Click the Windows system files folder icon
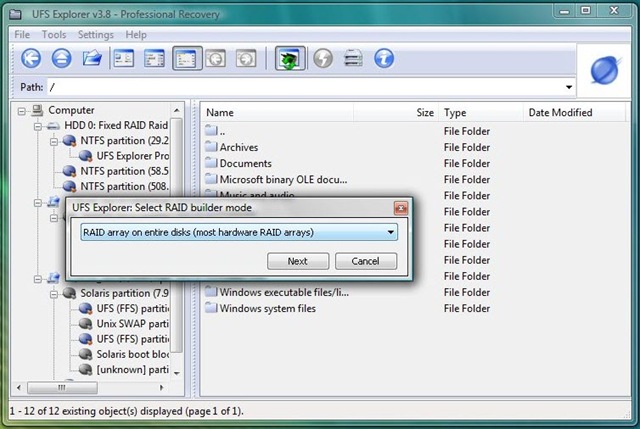This screenshot has height=429, width=640. (211, 308)
